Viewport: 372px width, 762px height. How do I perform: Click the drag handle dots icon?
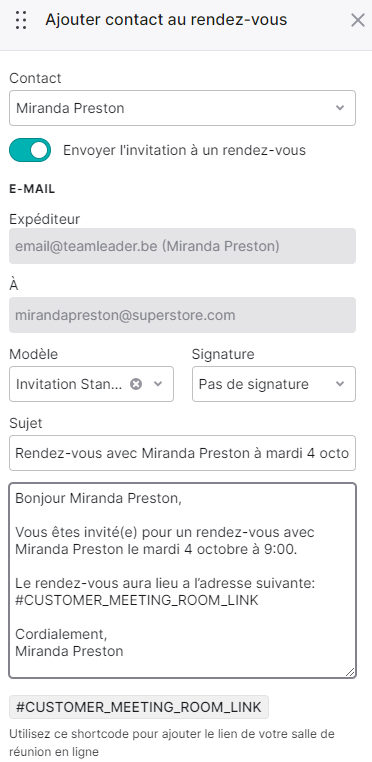(21, 20)
